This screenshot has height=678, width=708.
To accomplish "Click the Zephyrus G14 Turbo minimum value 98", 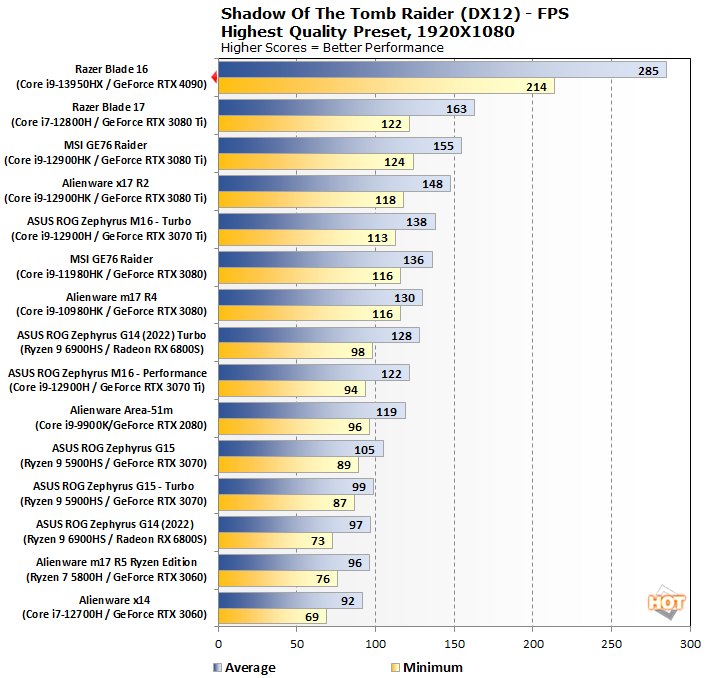I will [x=358, y=352].
